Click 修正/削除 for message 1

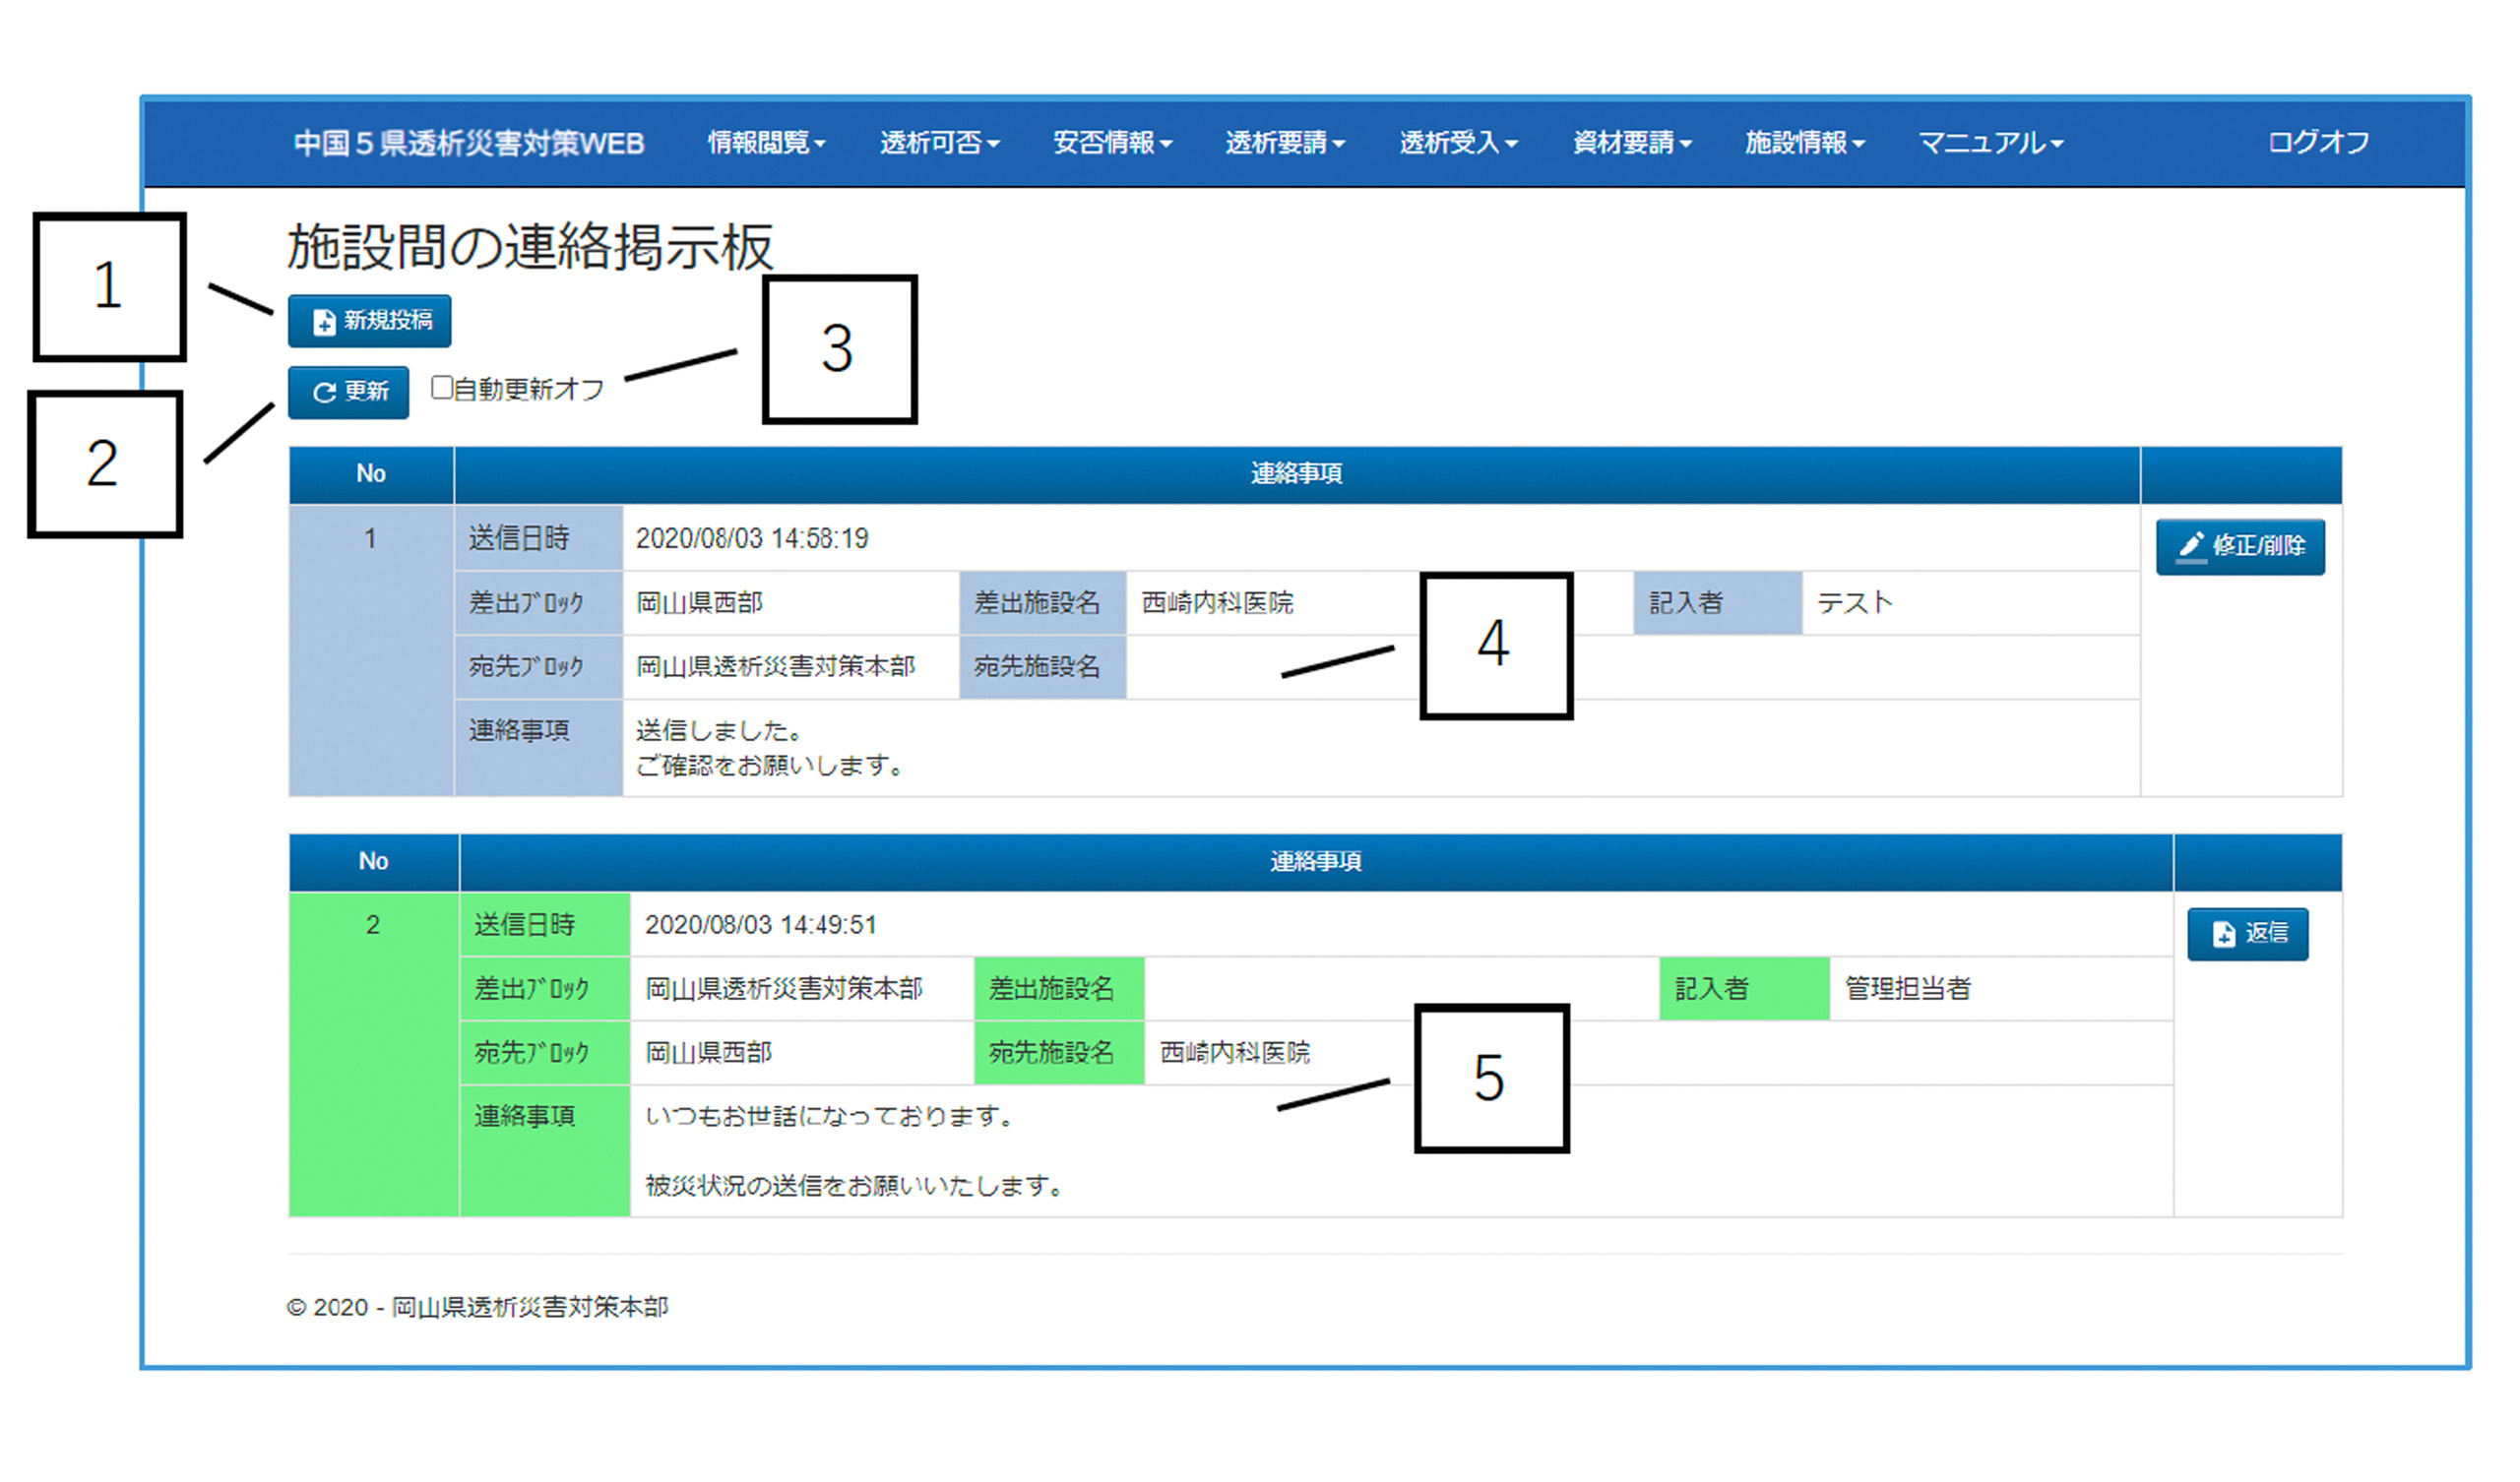pos(2240,546)
